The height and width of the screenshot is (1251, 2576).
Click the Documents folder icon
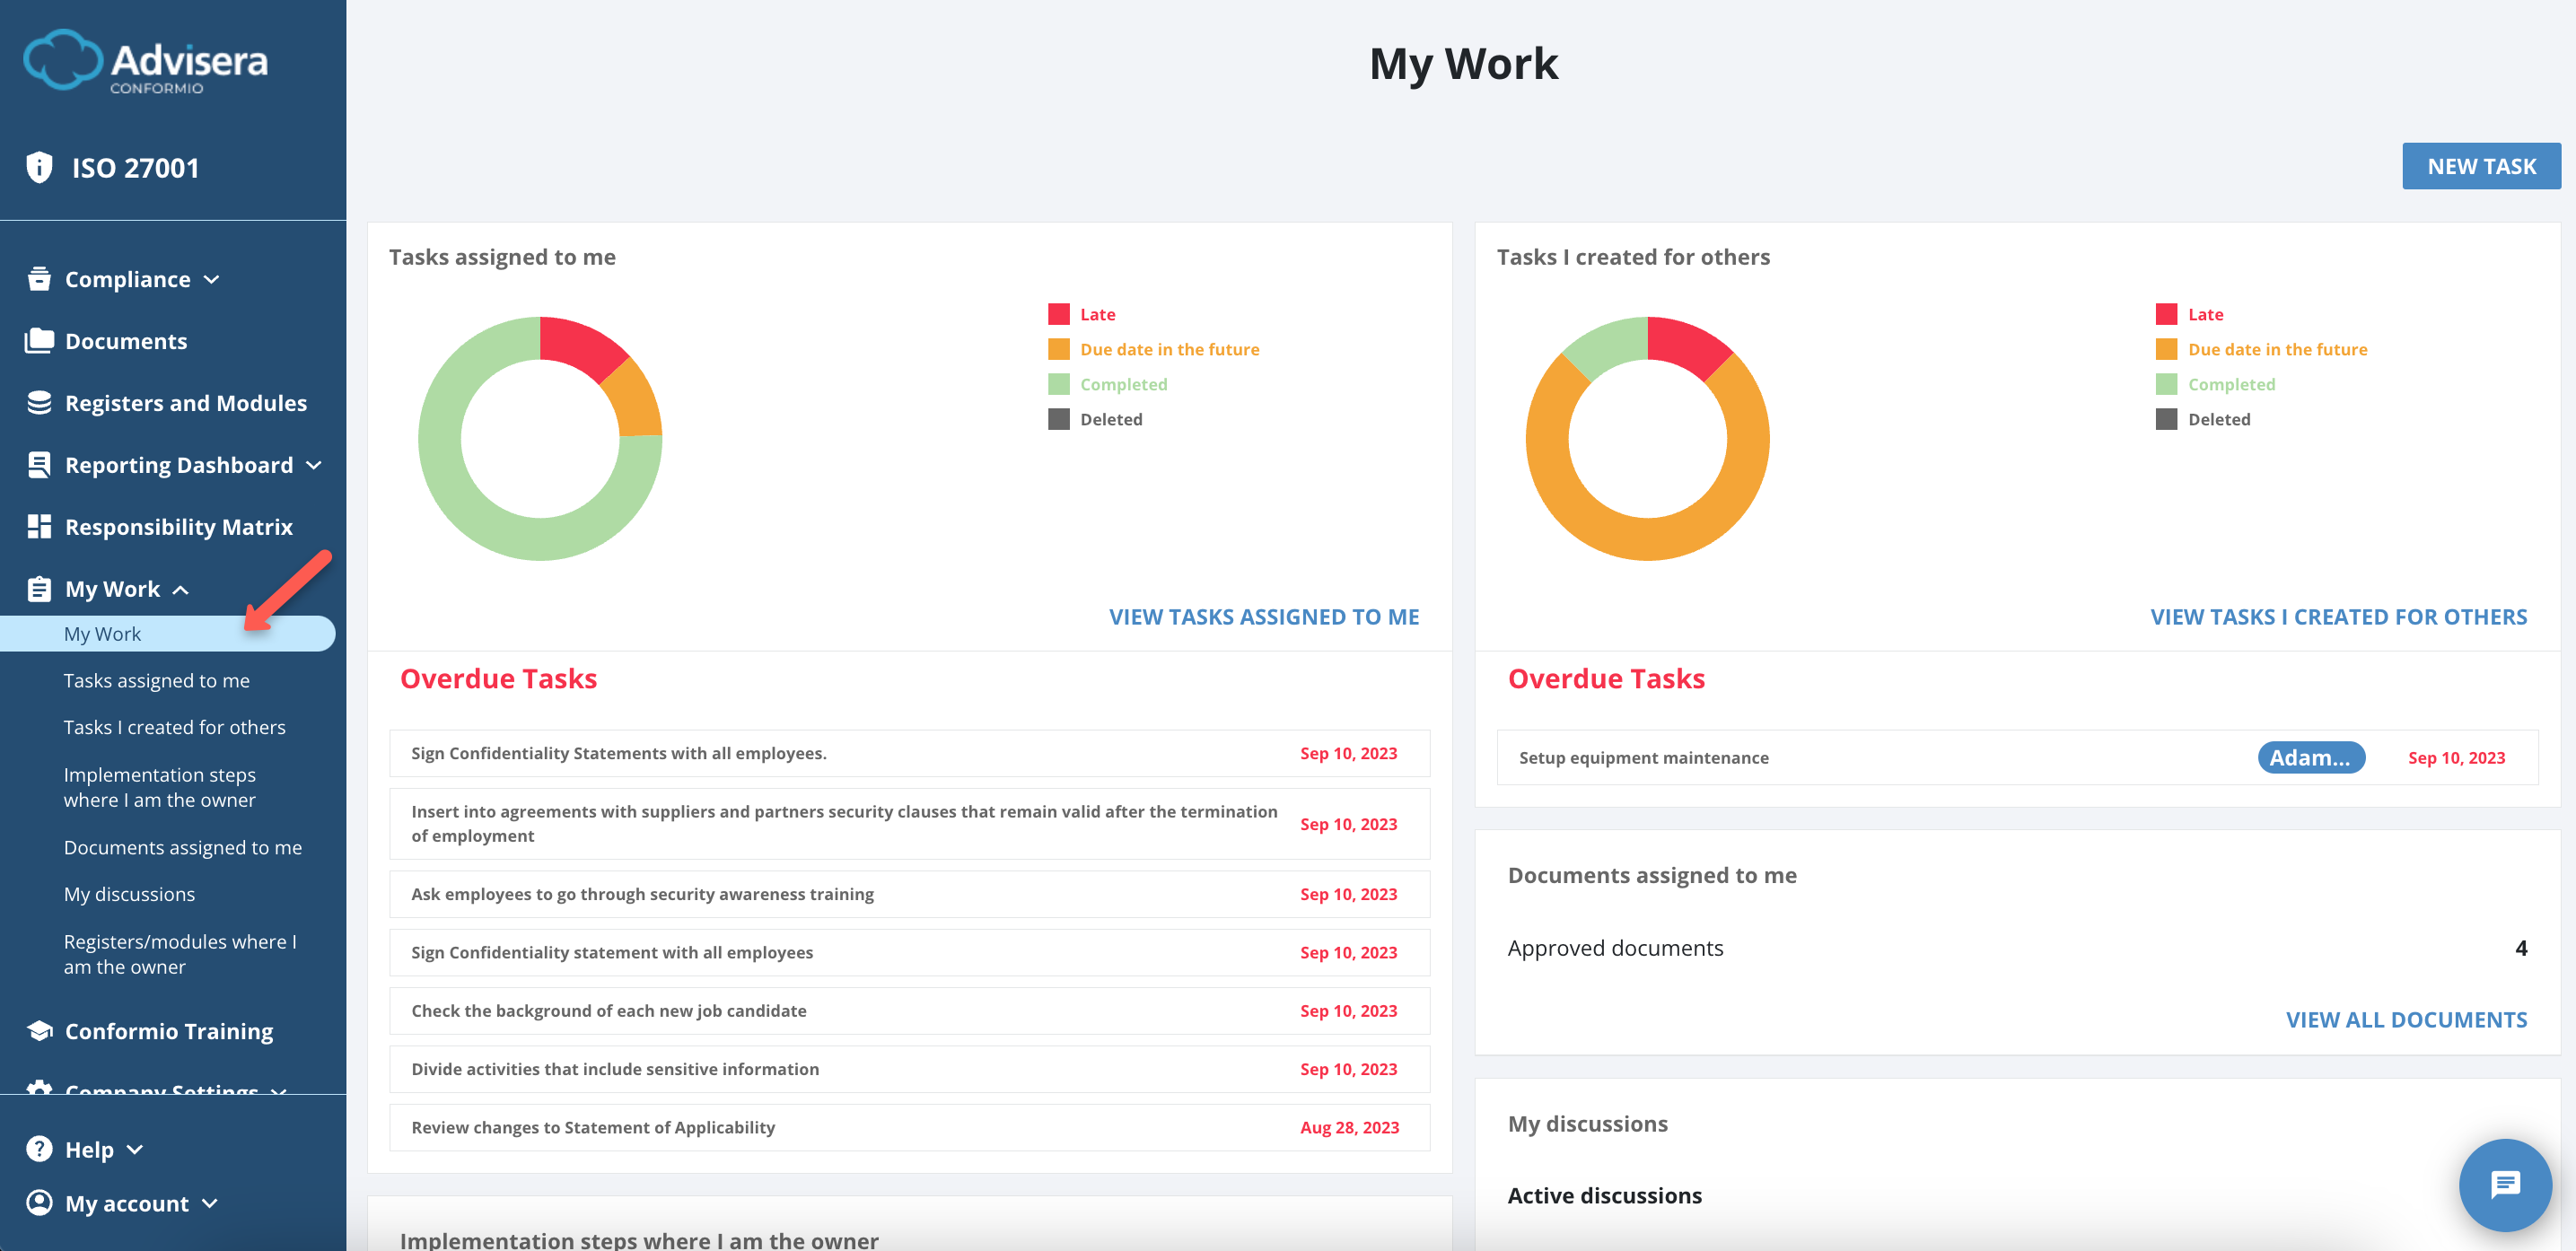tap(39, 341)
